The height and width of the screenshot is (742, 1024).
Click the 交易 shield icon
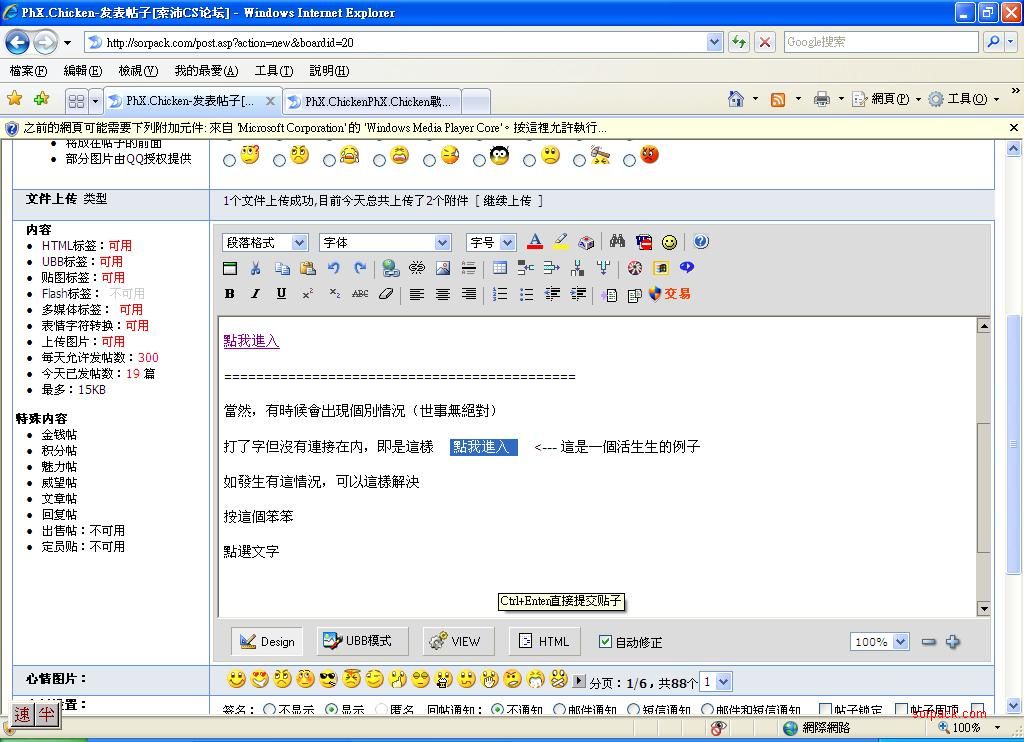coord(669,294)
